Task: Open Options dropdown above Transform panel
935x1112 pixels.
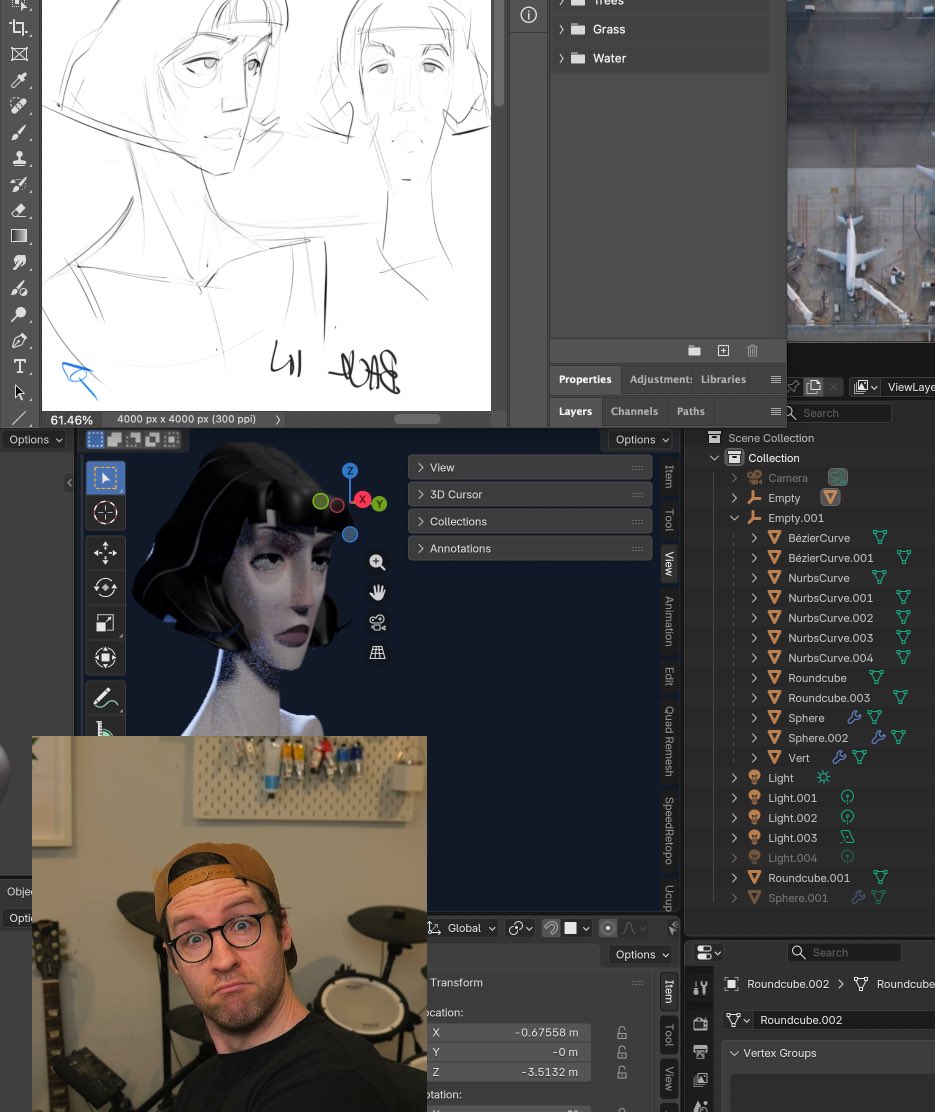Action: (641, 955)
